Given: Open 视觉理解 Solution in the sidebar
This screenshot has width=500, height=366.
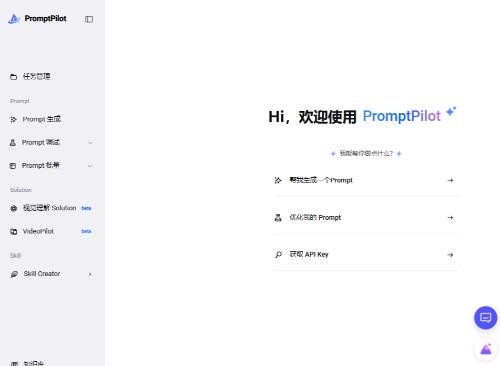Looking at the screenshot, I should click(x=49, y=208).
